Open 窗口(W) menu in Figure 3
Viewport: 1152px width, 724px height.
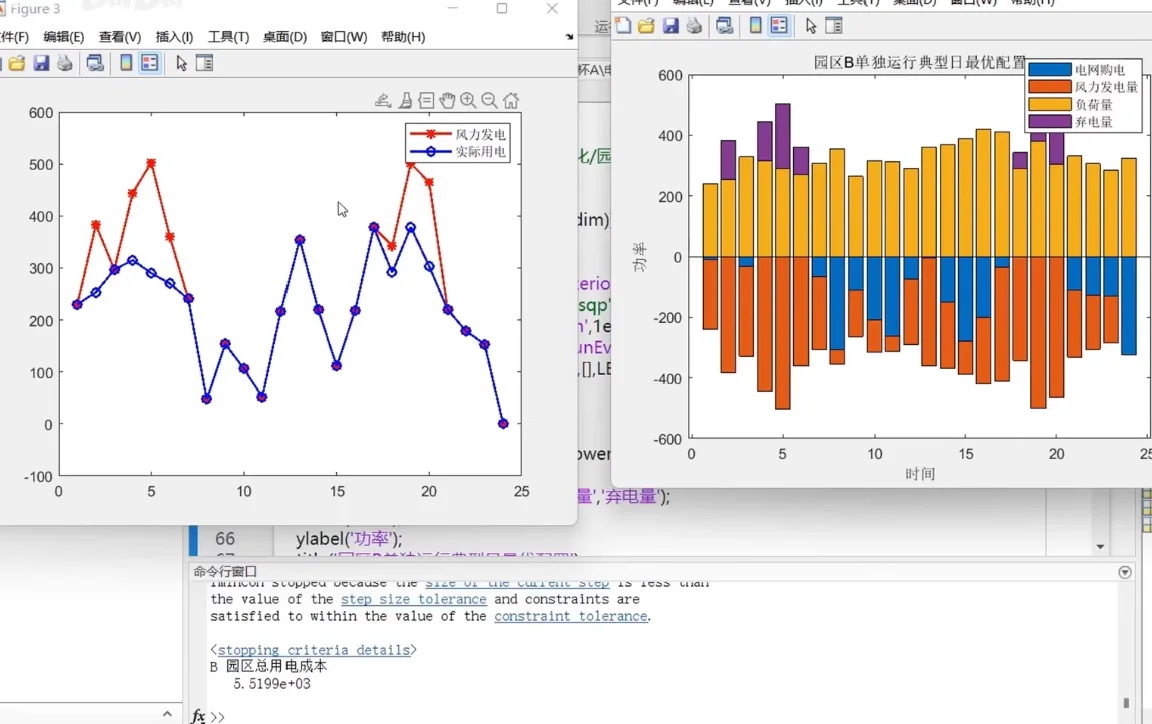point(344,37)
